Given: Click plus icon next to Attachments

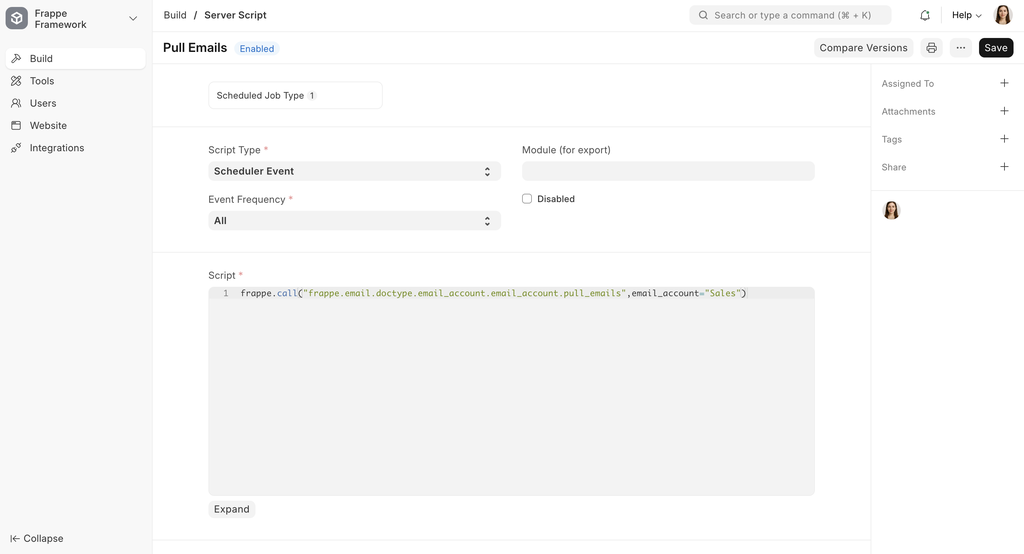Looking at the screenshot, I should tap(1004, 112).
